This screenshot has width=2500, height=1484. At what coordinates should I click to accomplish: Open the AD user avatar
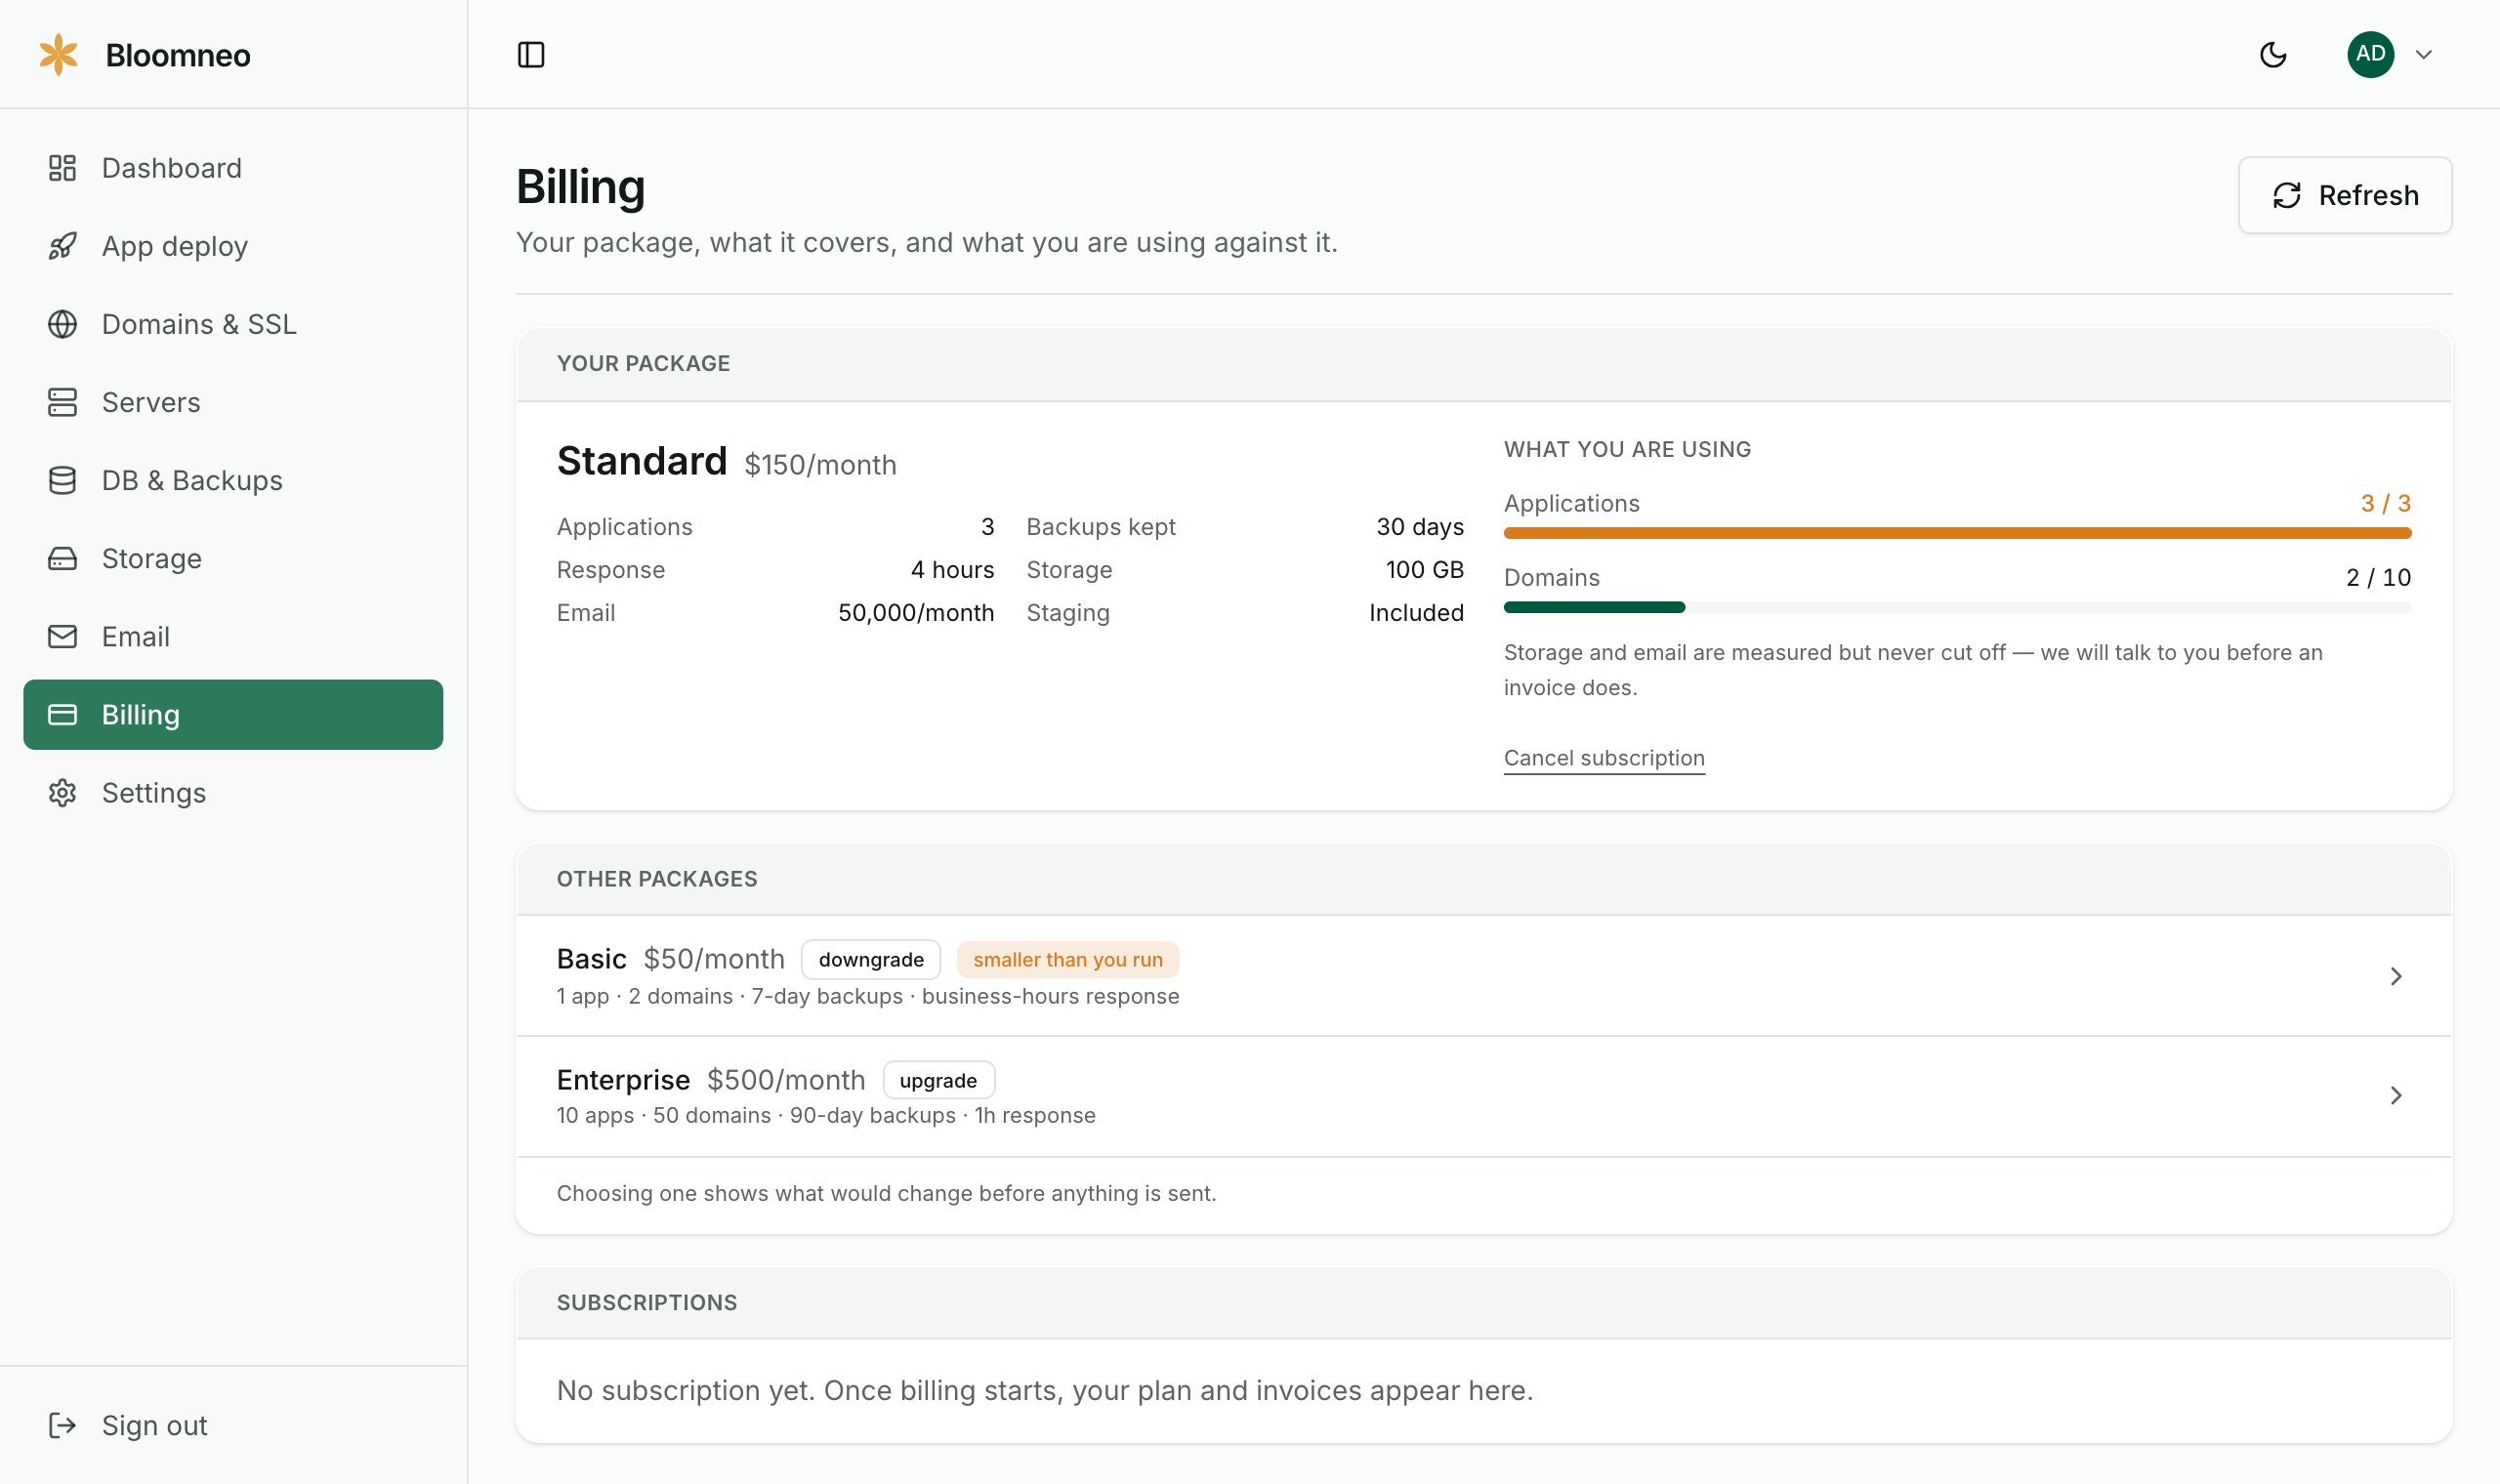[2370, 55]
